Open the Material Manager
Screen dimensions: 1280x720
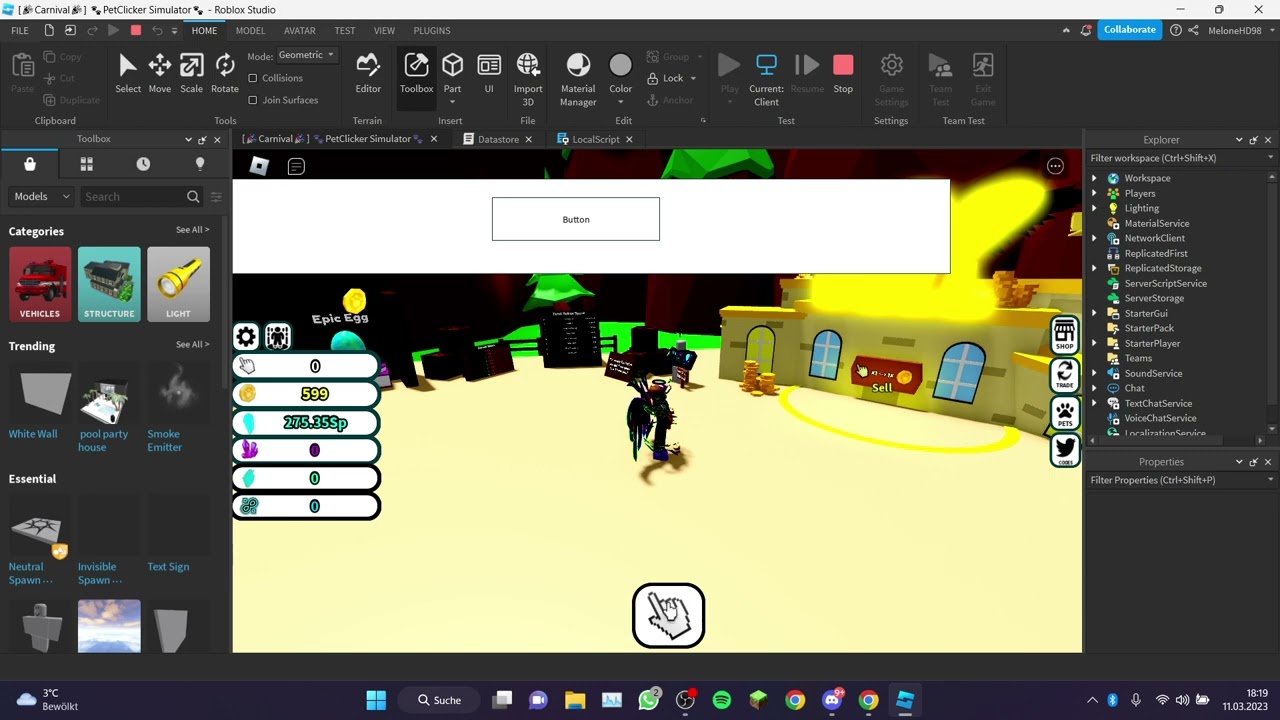(578, 79)
